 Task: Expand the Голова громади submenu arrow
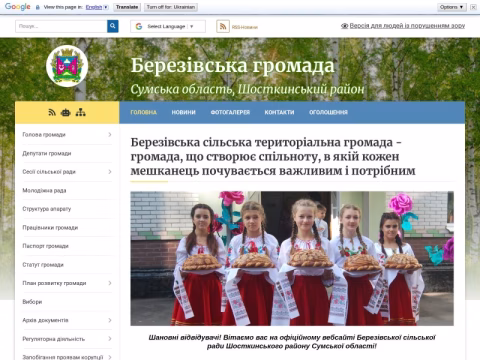(110, 135)
